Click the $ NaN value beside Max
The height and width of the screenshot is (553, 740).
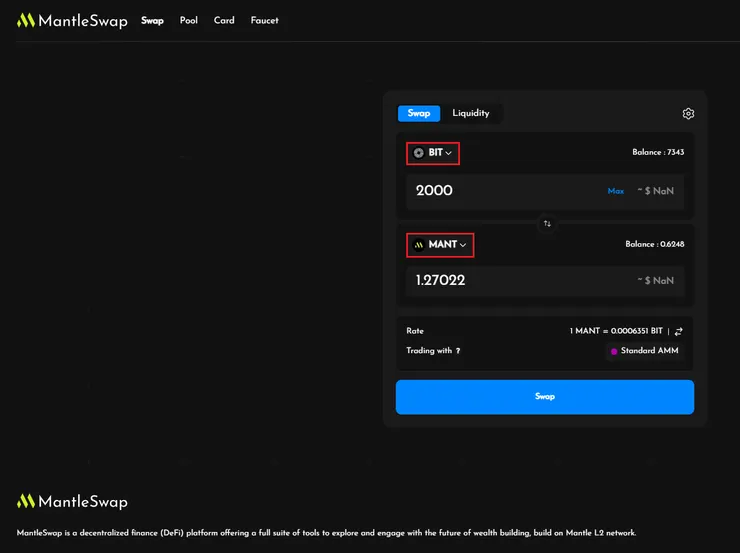click(x=656, y=191)
